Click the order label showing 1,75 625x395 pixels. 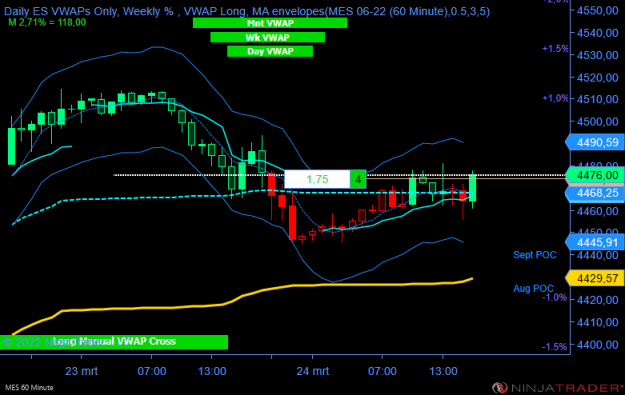click(x=317, y=179)
